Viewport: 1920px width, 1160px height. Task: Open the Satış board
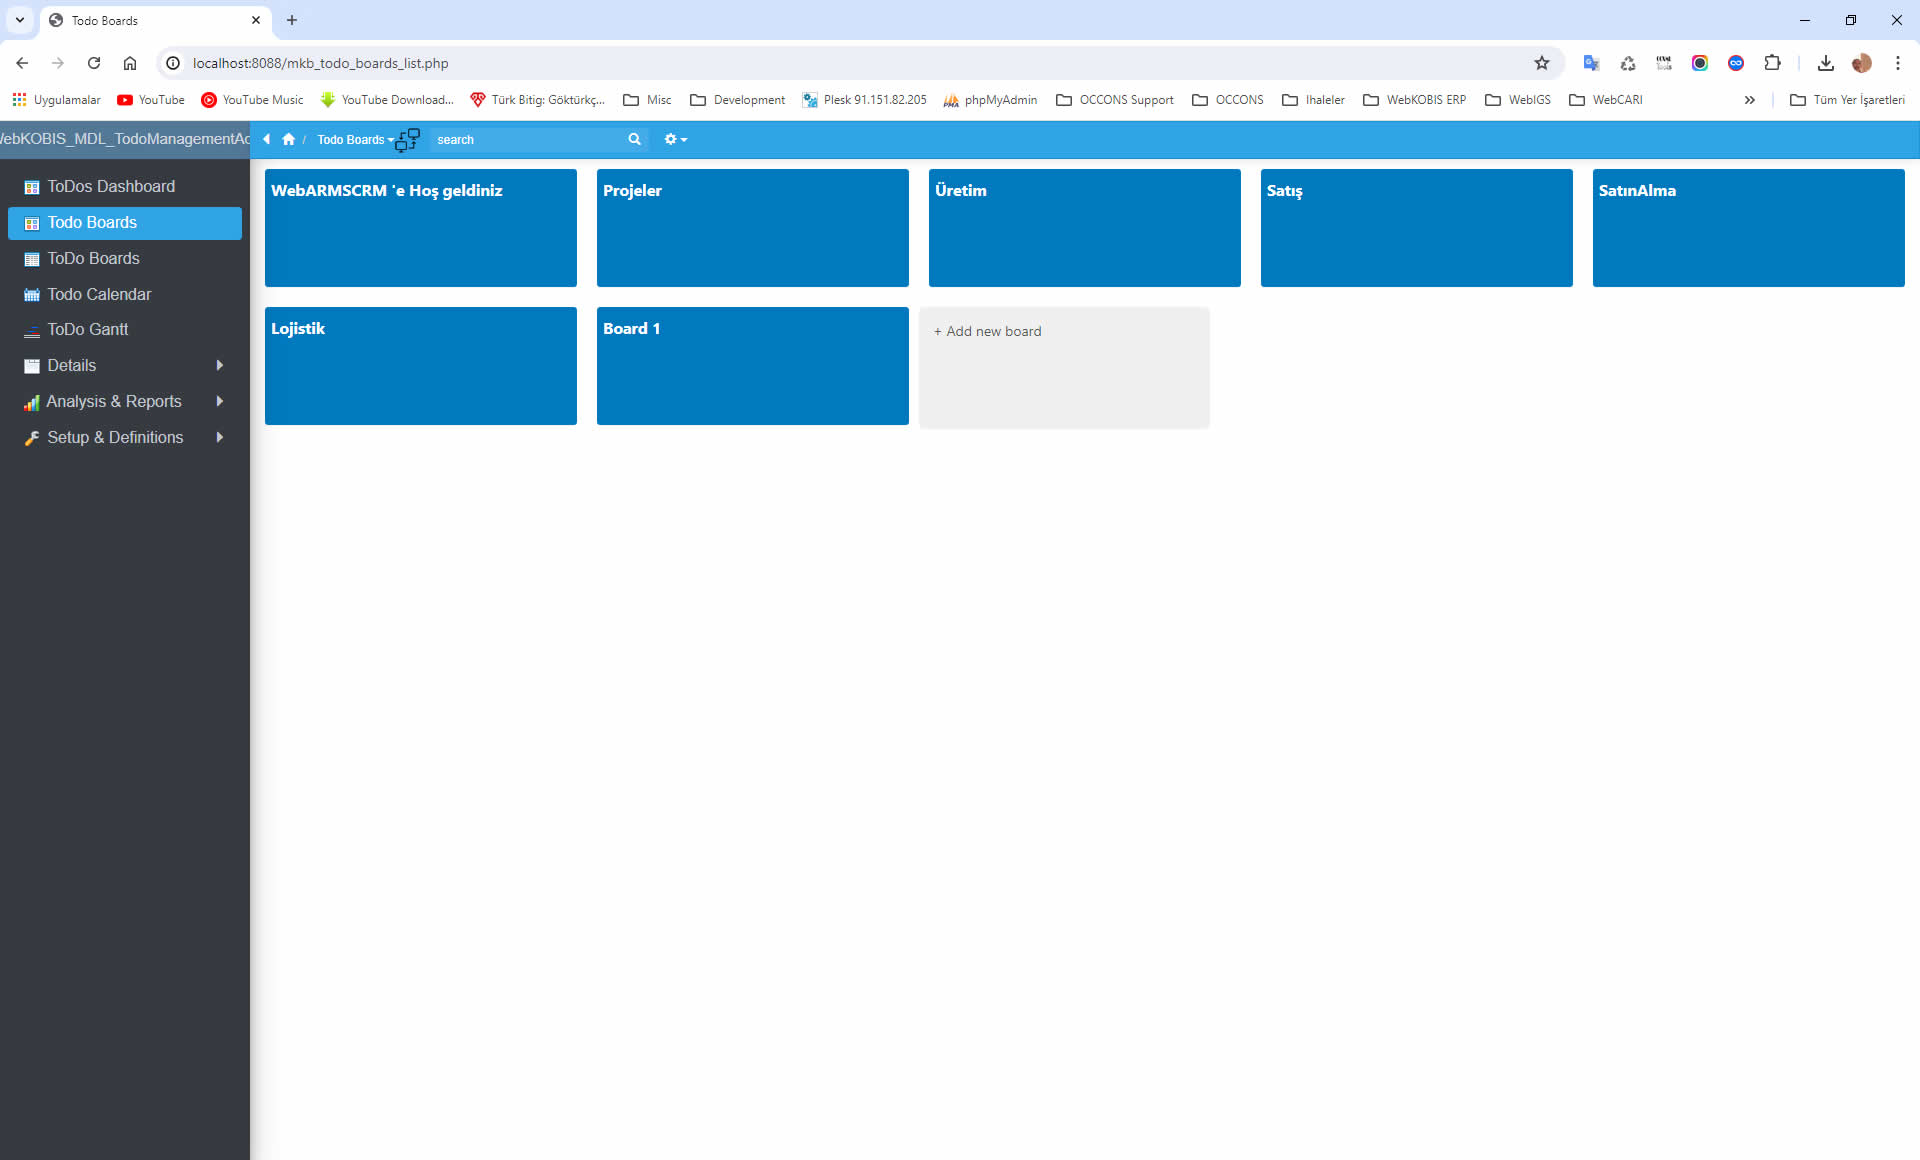[x=1417, y=228]
